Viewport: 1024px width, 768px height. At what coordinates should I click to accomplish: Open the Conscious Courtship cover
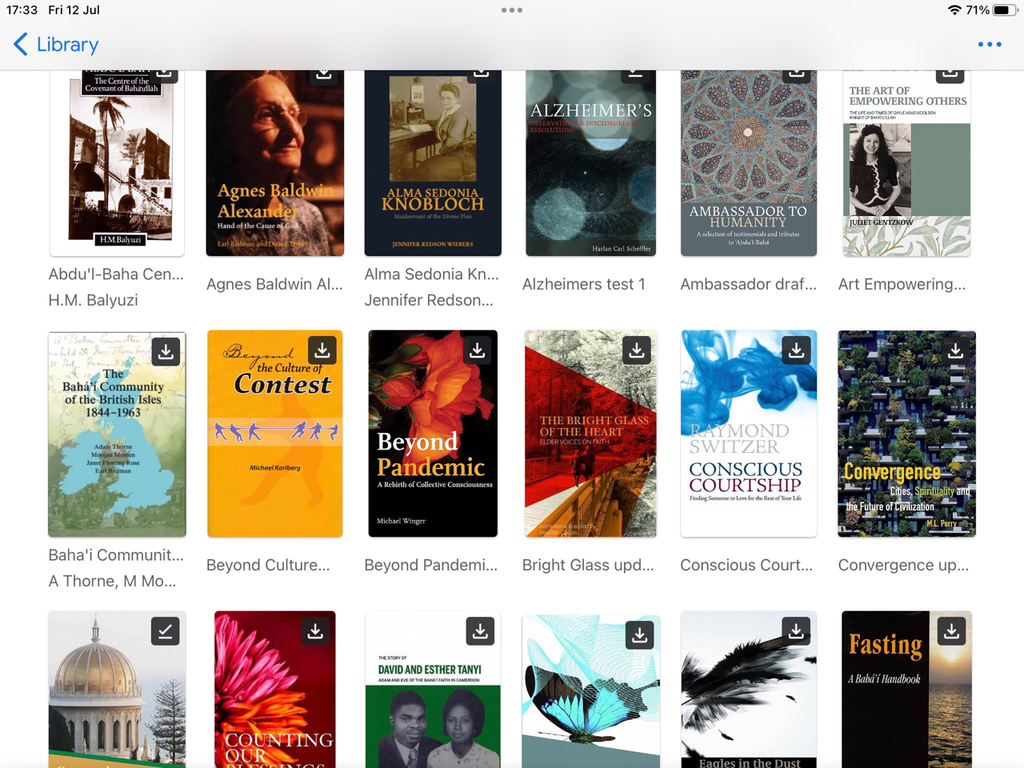(x=749, y=434)
